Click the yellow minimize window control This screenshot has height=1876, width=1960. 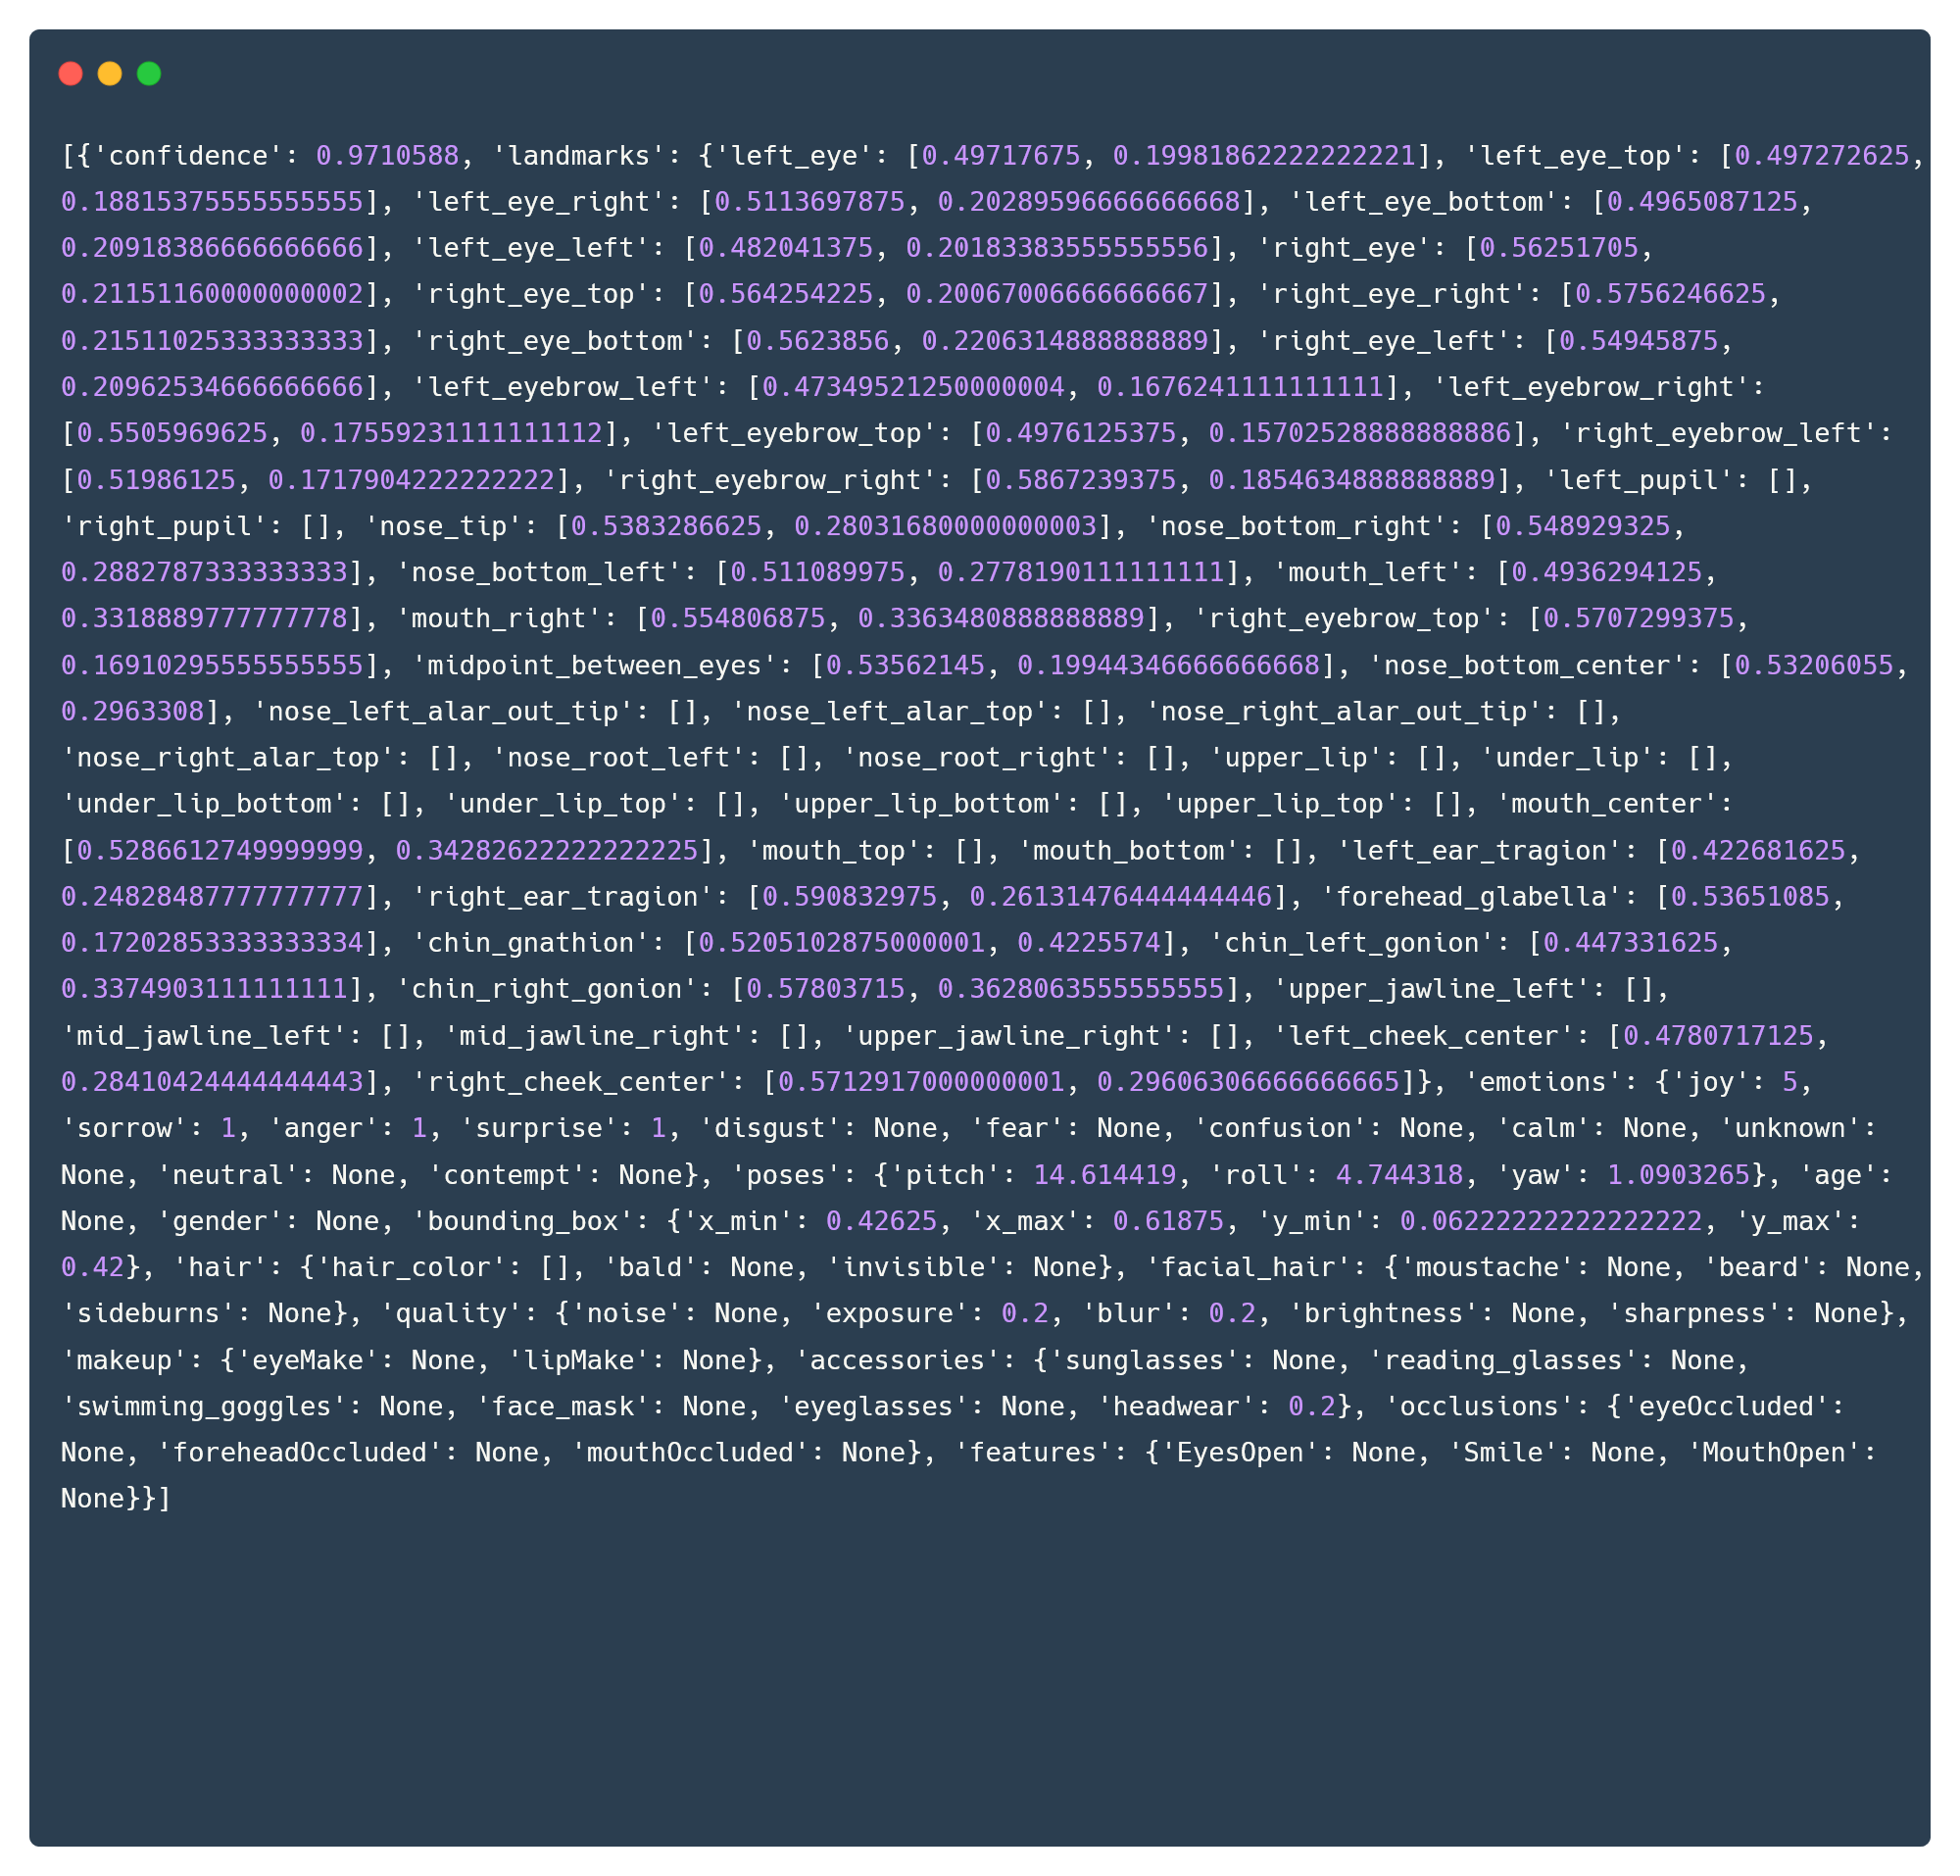(109, 73)
